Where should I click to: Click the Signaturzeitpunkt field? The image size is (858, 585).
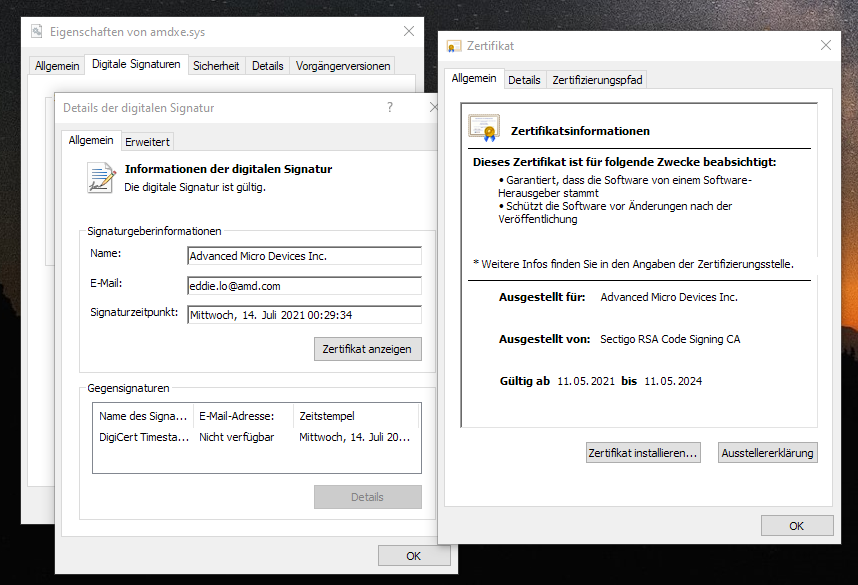click(304, 315)
